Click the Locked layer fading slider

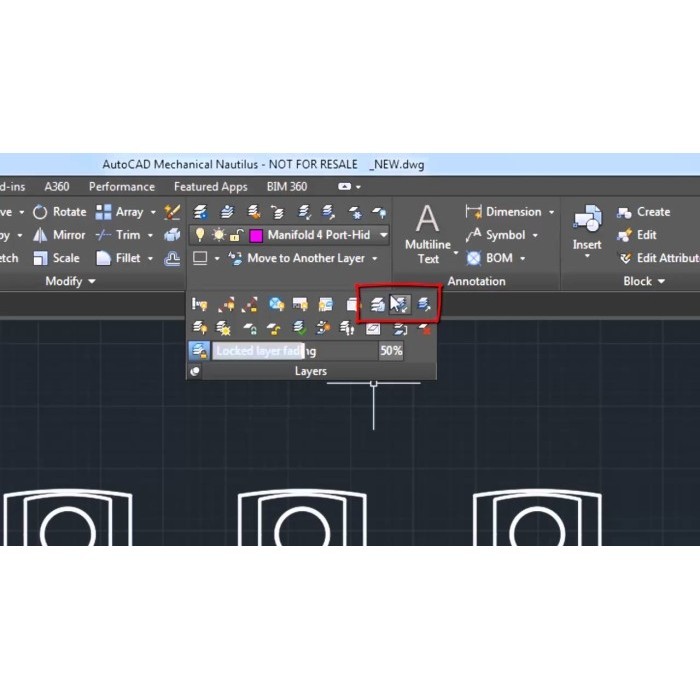[295, 351]
